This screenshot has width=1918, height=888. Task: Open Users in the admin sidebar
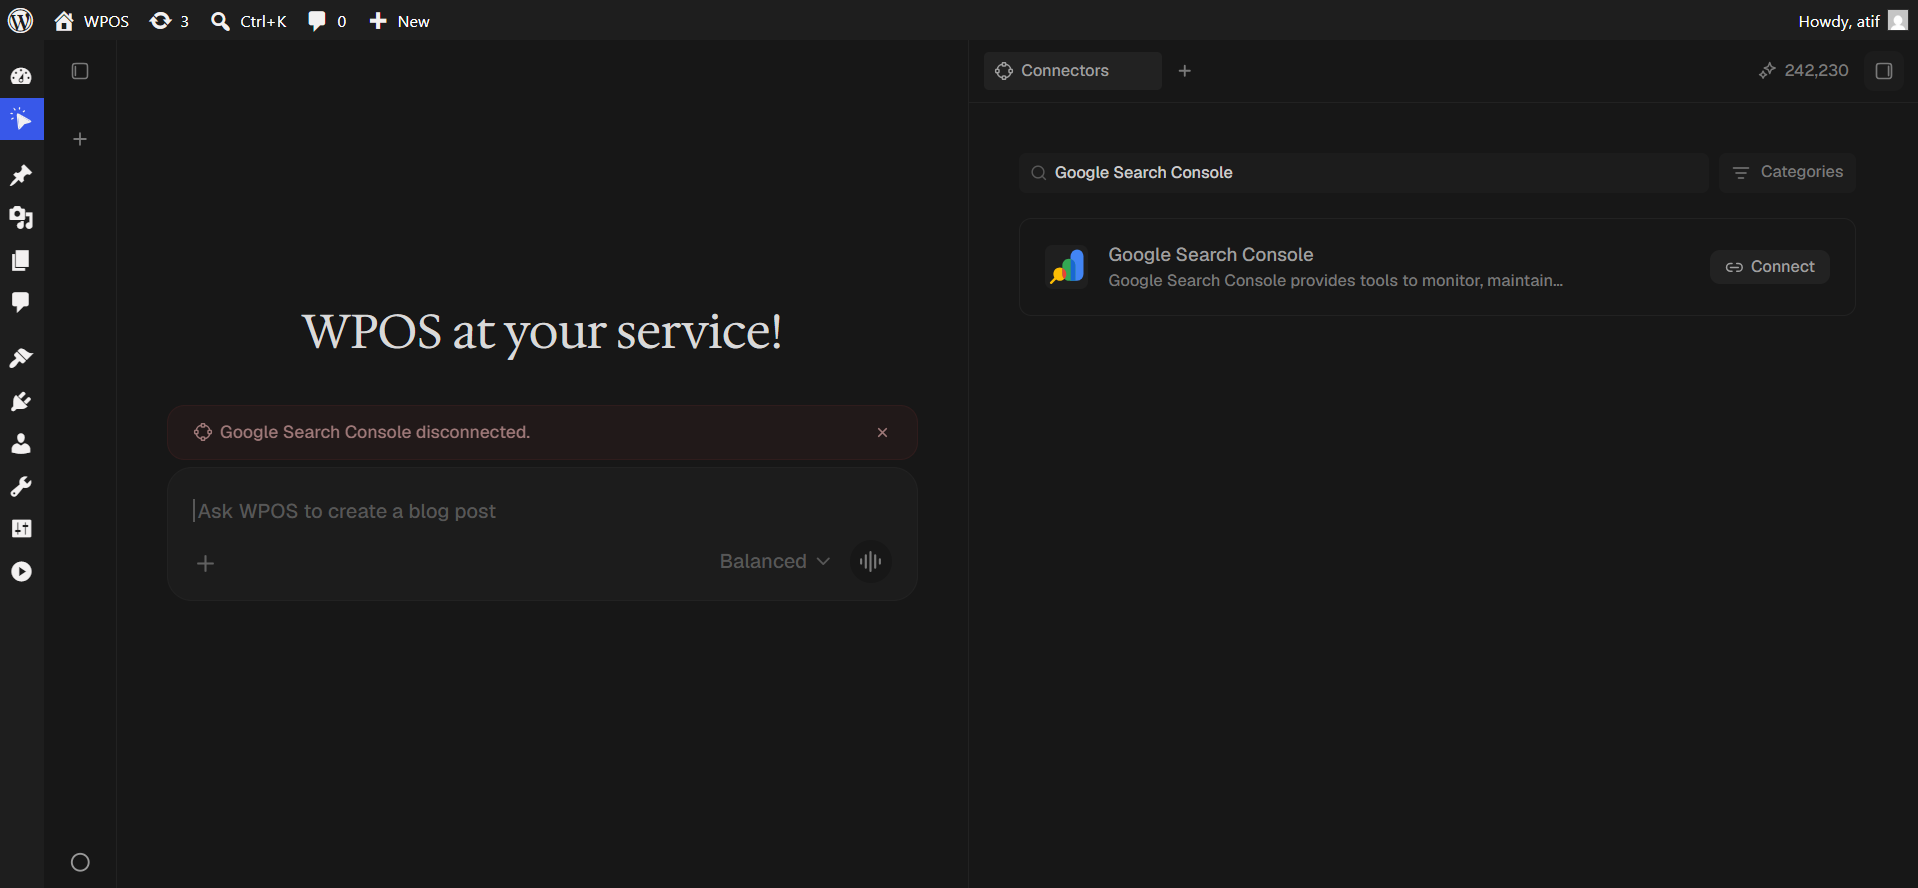[21, 443]
